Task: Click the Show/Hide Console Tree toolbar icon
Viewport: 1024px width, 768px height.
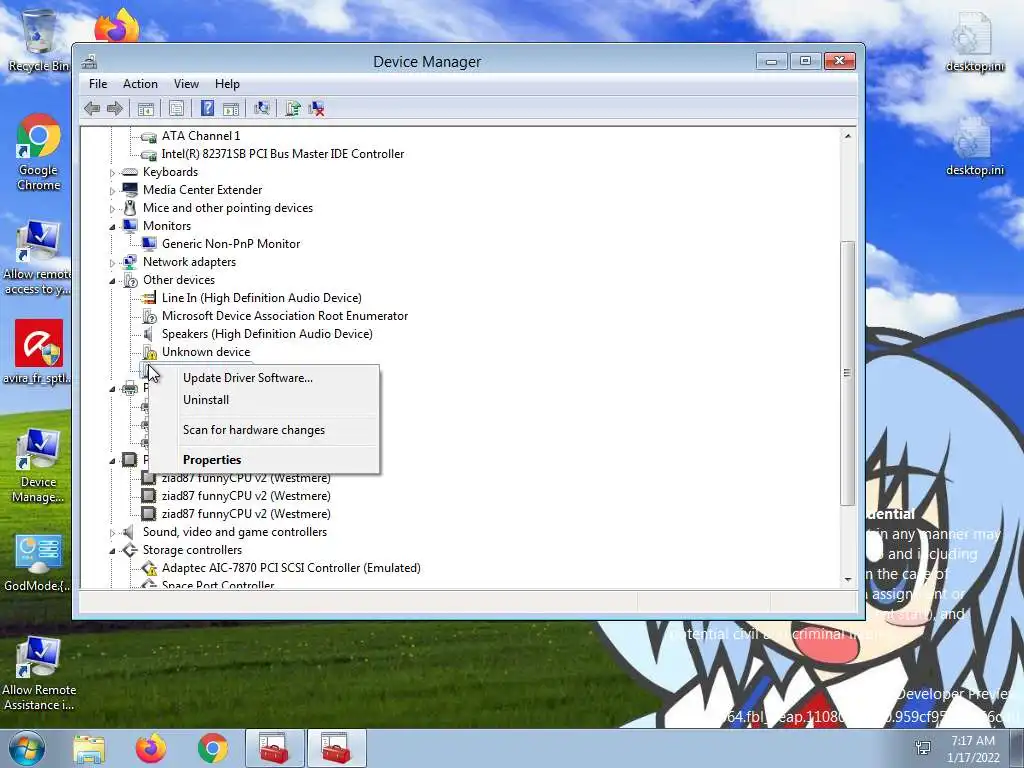Action: 146,108
